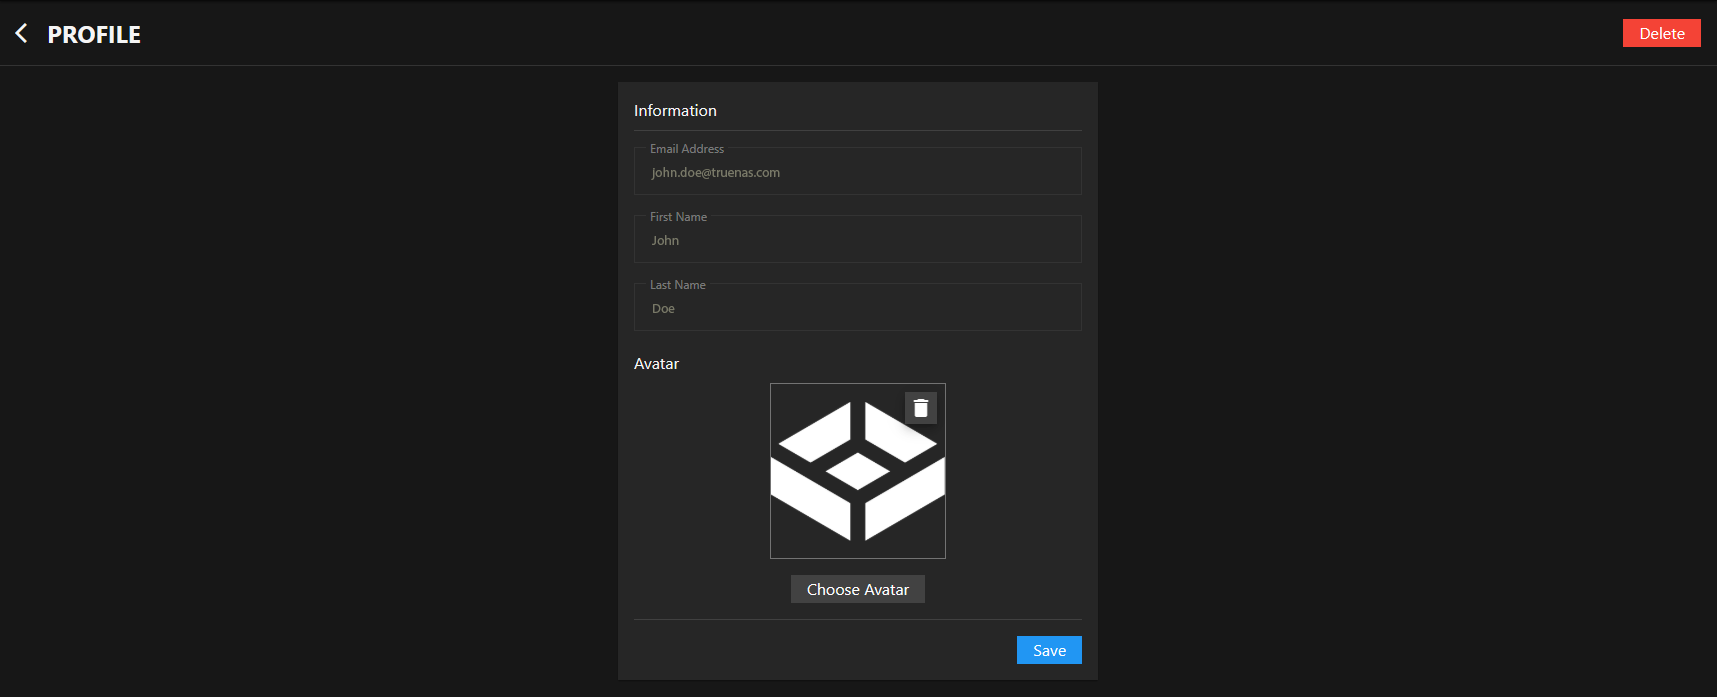Click the john.doe@truenas.com email text
Viewport: 1717px width, 697px height.
[x=716, y=173]
